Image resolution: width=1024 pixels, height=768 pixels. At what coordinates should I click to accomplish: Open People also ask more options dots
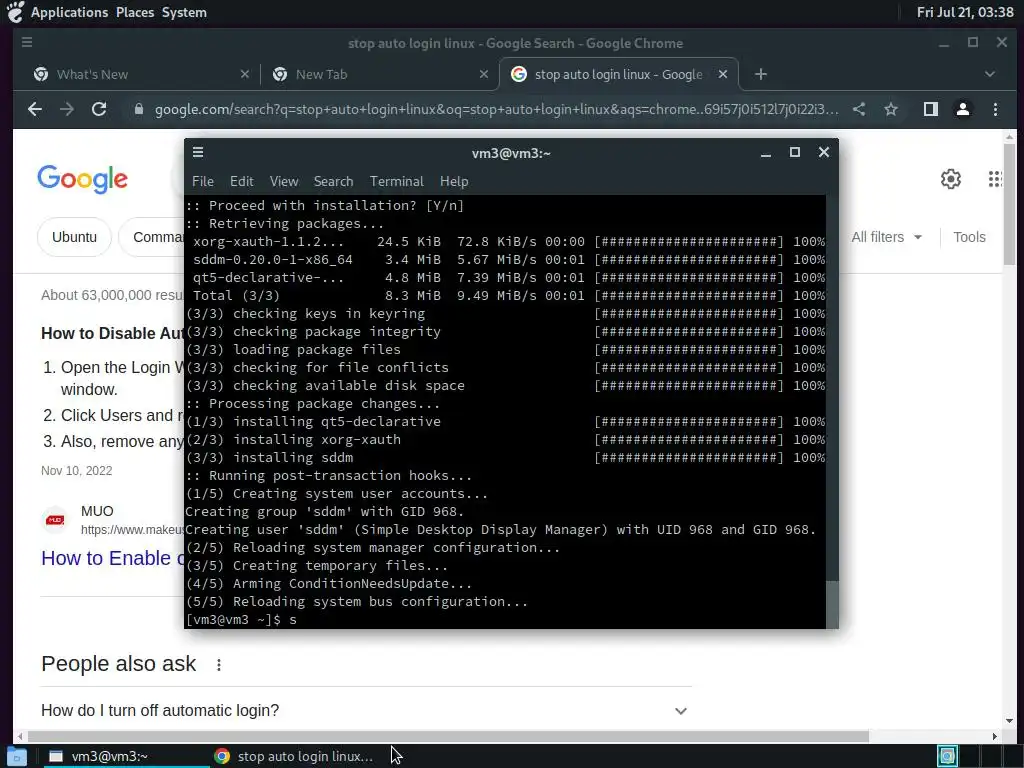coord(219,665)
